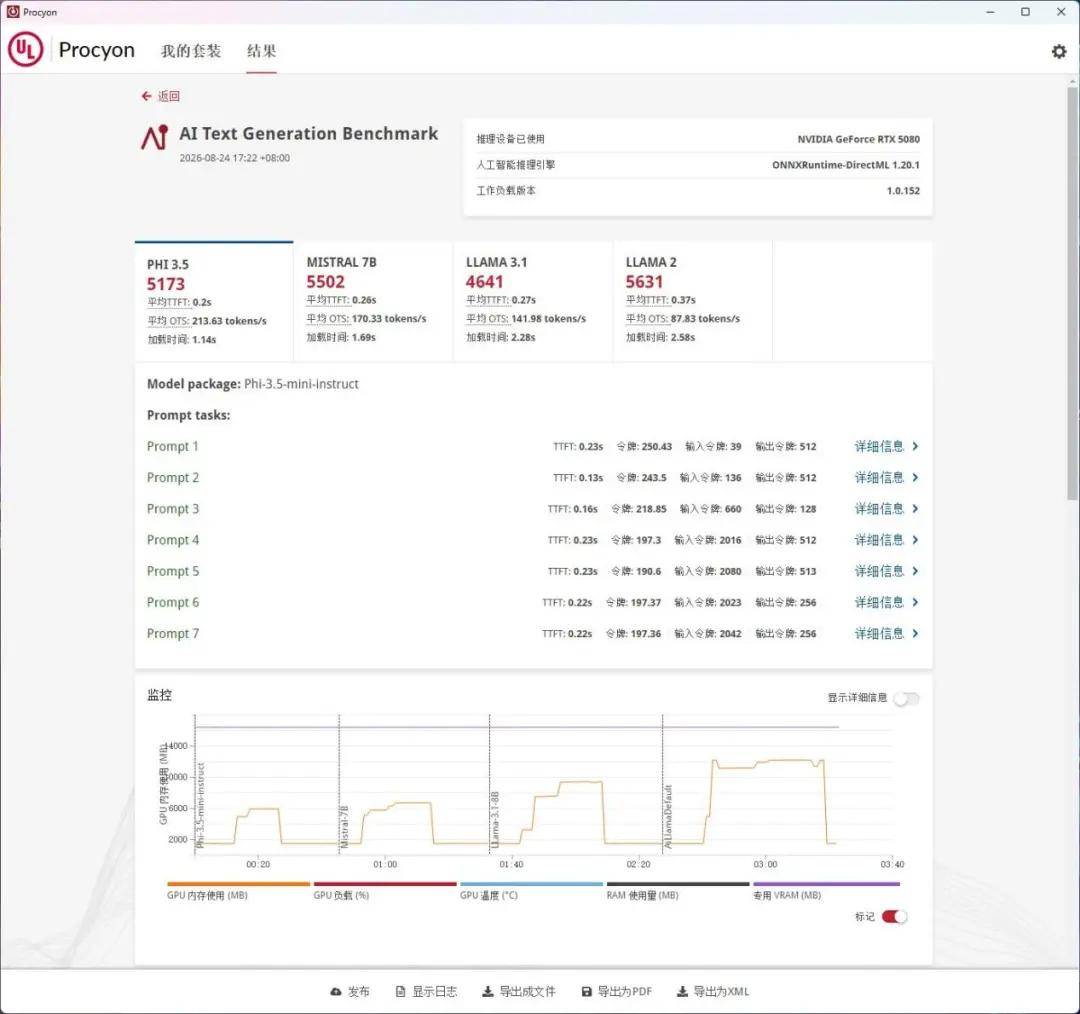Select the LLAMA 2 result tab
The height and width of the screenshot is (1014, 1080).
(693, 301)
